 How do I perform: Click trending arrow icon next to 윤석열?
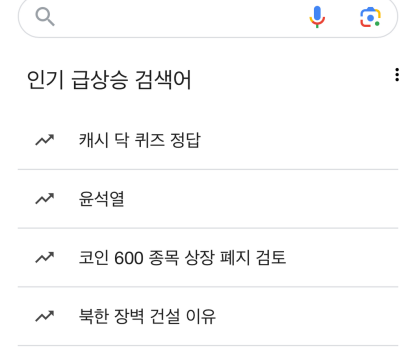[x=45, y=199]
